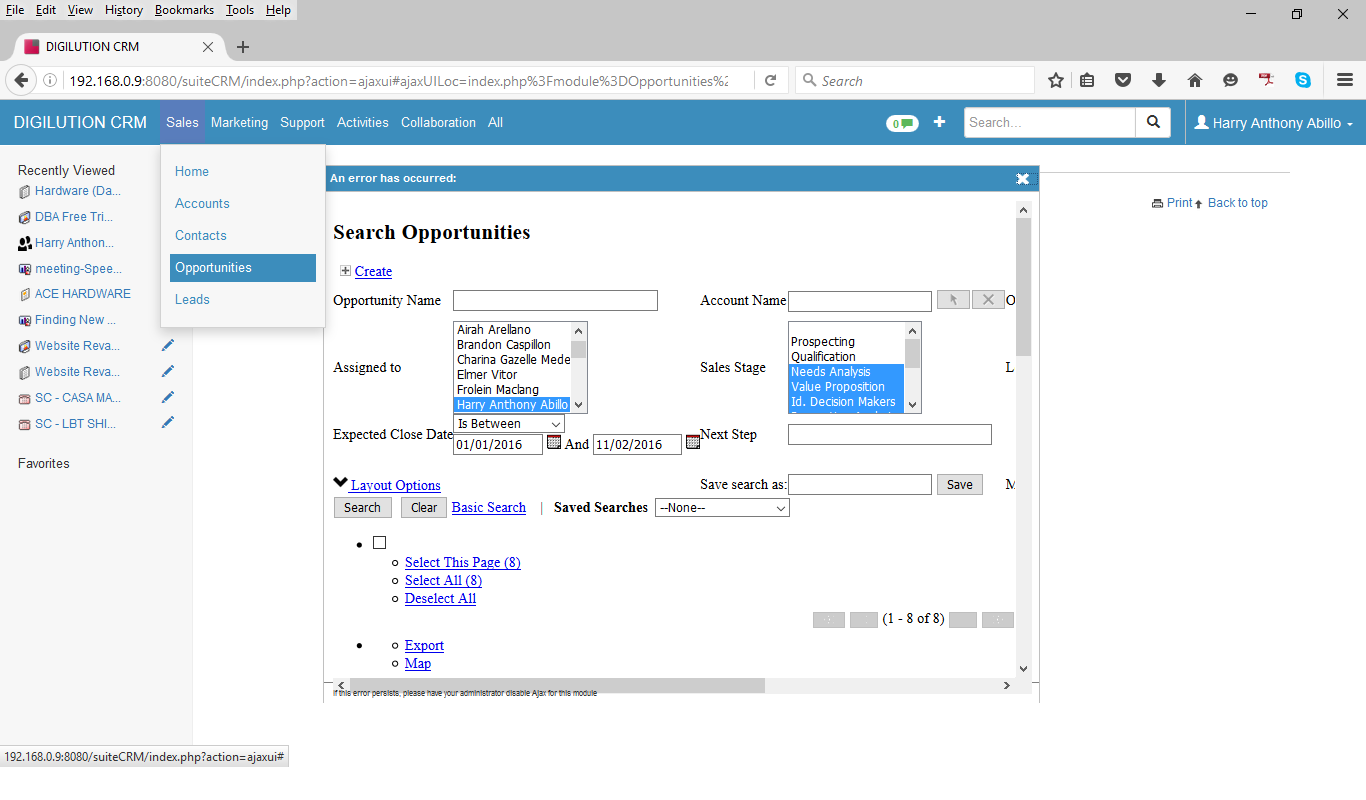Viewport: 1366px width, 800px height.
Task: Open the browser Bookmarks menu
Action: coord(184,10)
